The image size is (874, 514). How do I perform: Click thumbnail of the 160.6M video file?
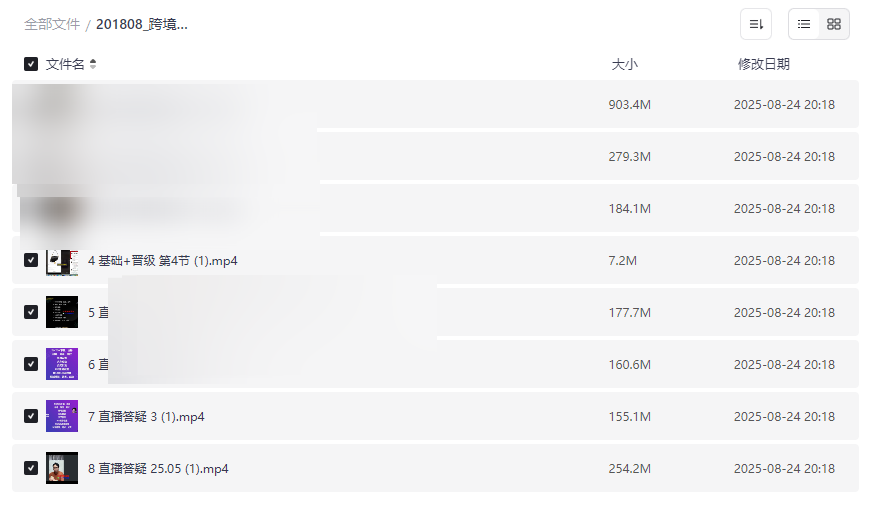pyautogui.click(x=62, y=364)
